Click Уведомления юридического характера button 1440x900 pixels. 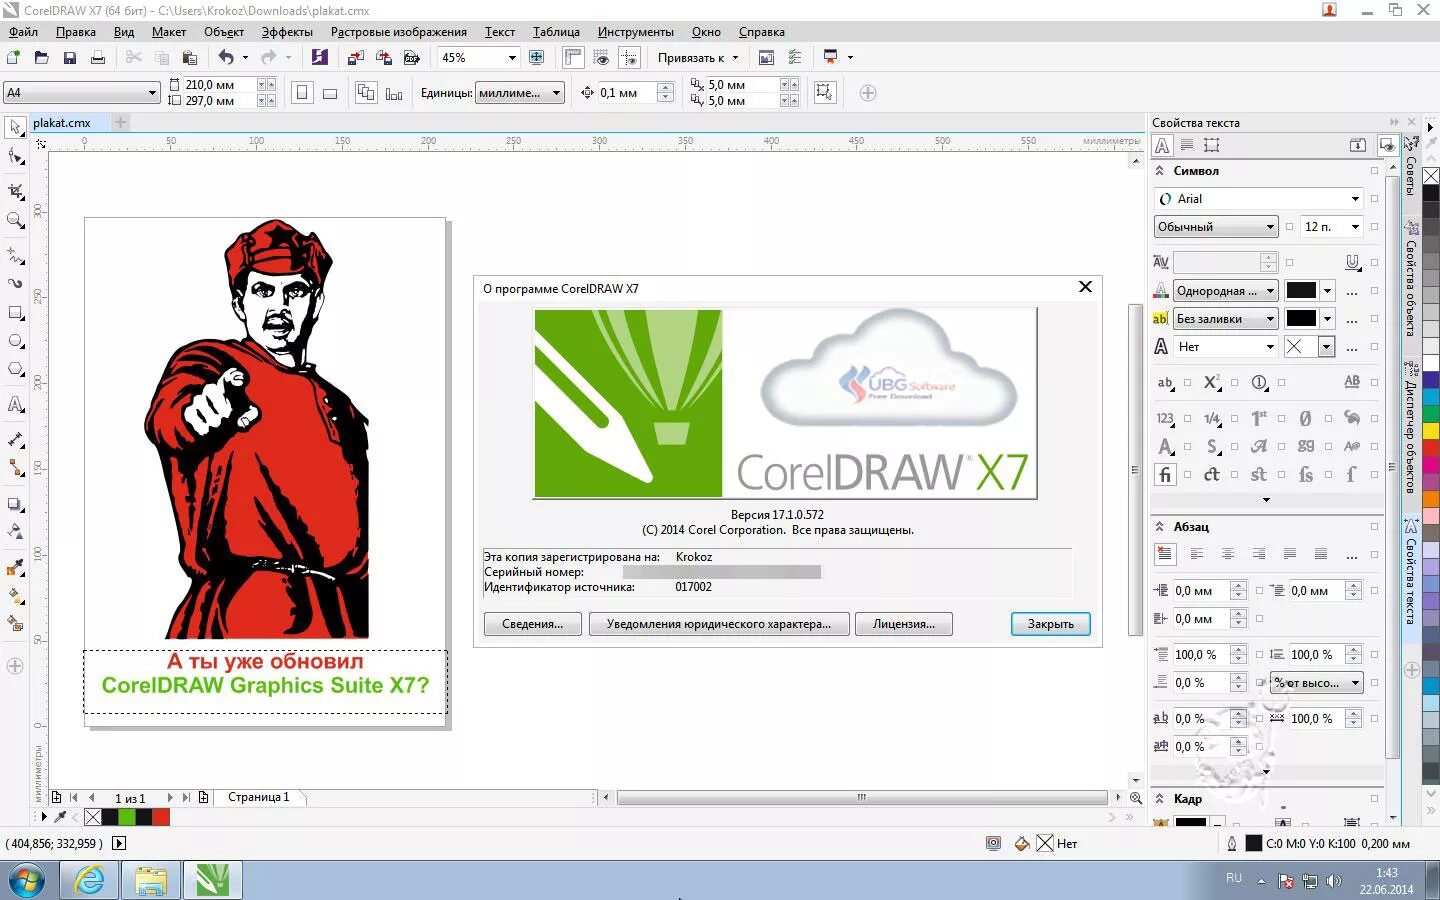coord(719,624)
